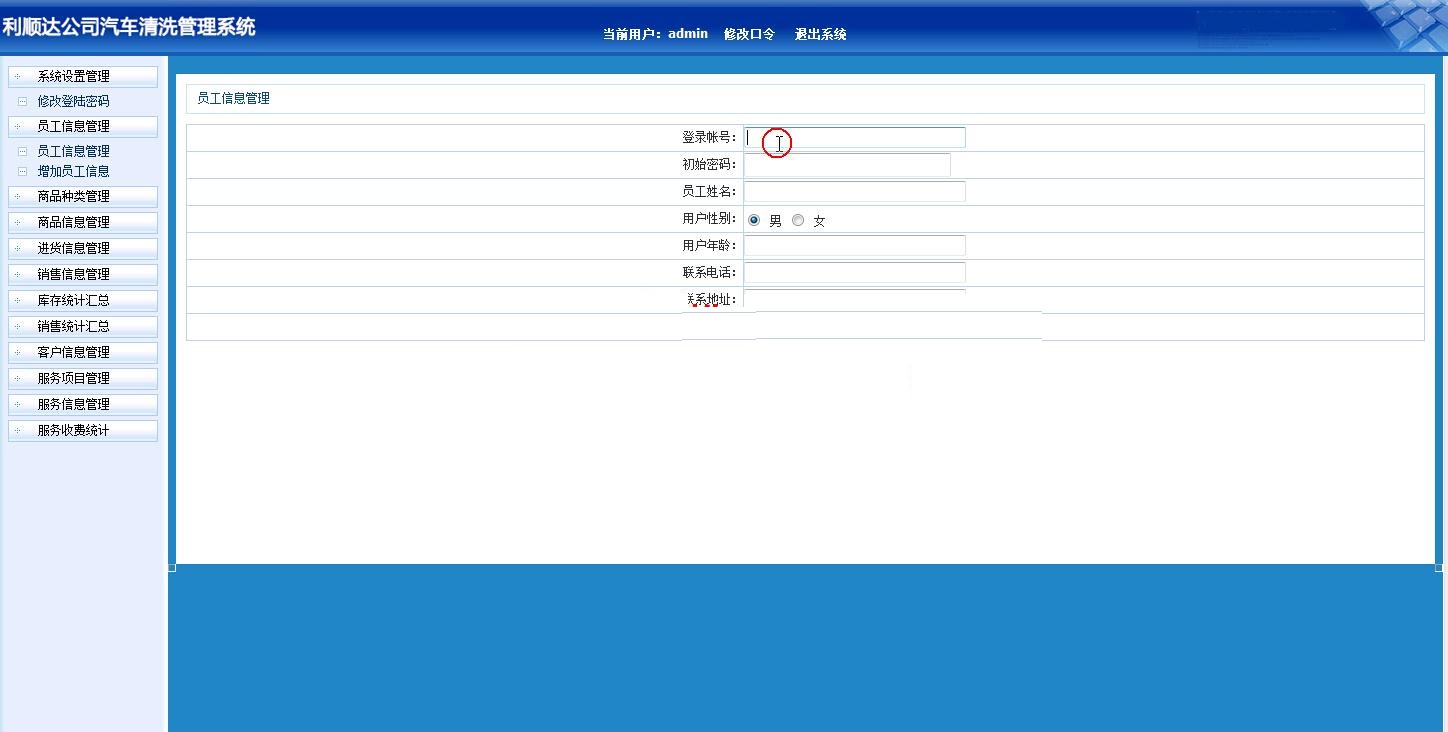The image size is (1448, 732).
Task: Expand the 商品种类管理 menu section
Action: pyautogui.click(x=82, y=196)
